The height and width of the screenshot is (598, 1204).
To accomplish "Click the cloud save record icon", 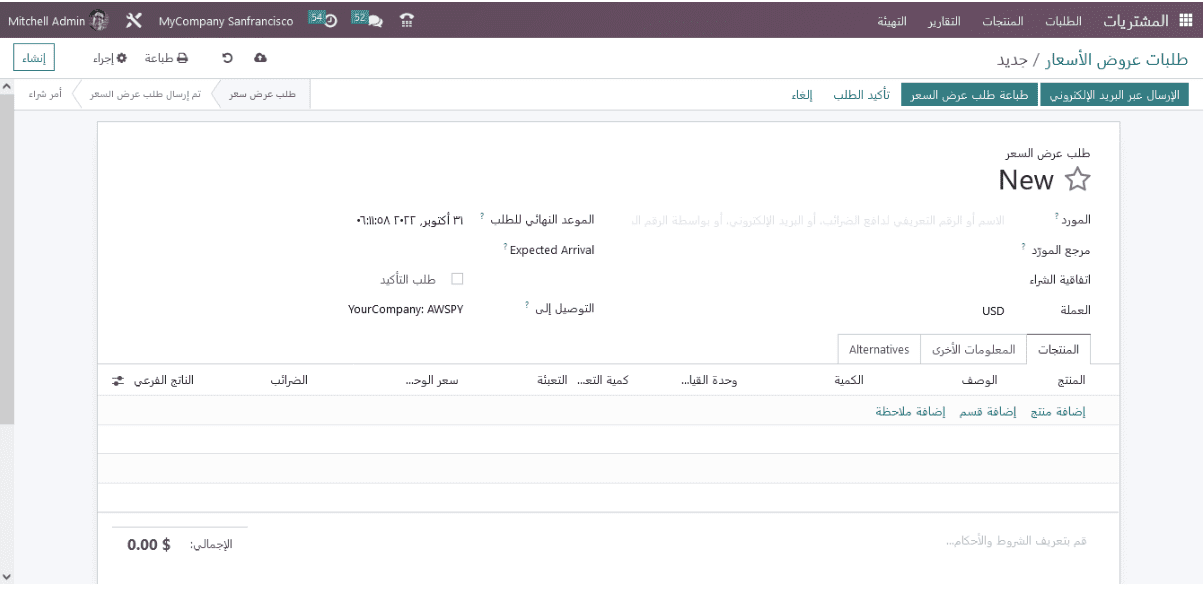I will coord(261,58).
